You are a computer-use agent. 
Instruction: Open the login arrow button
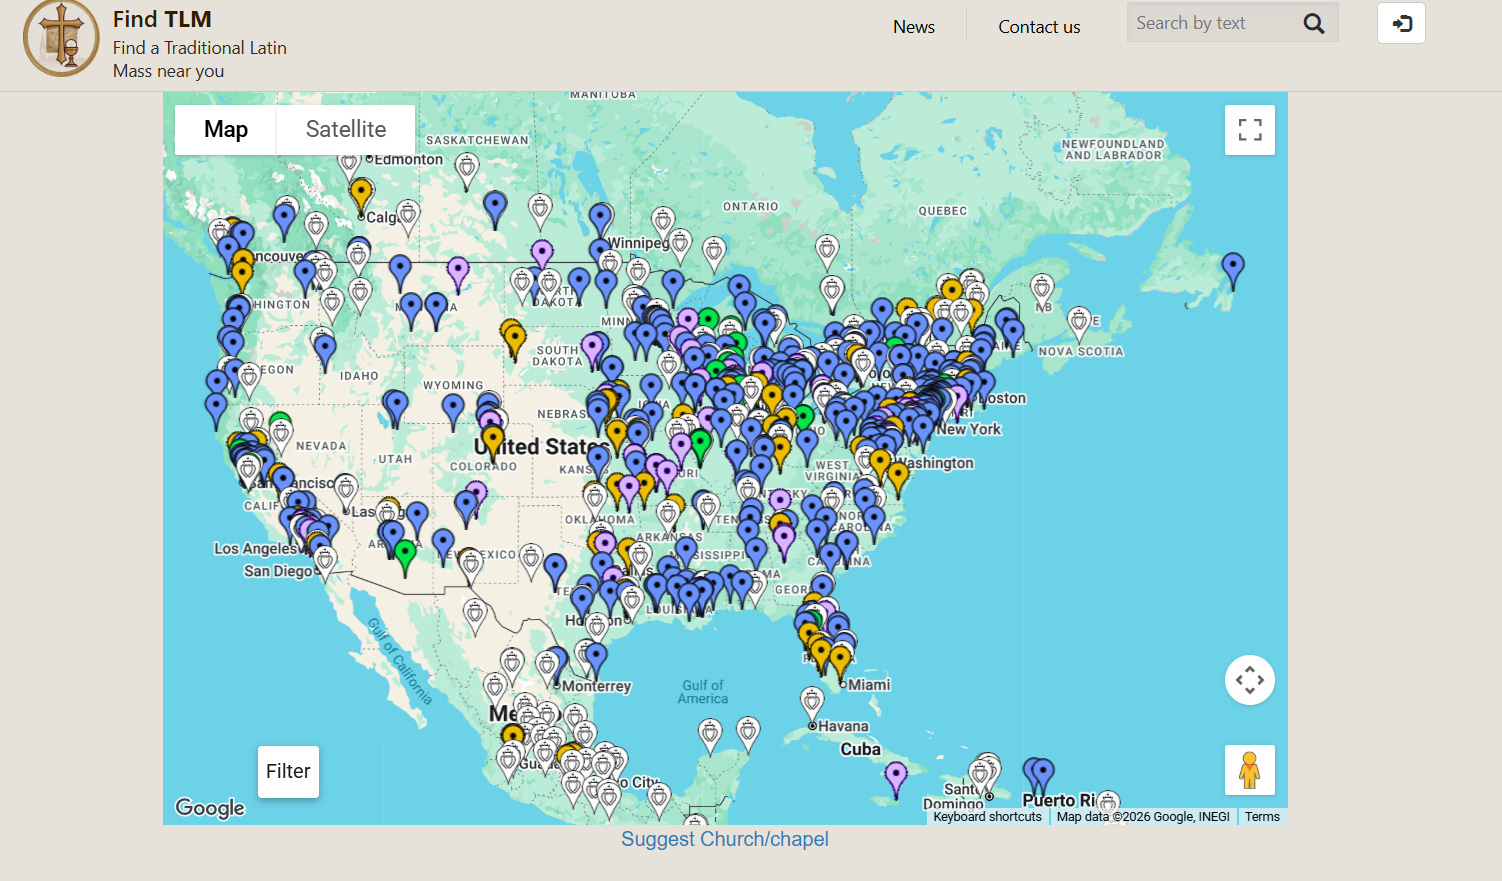(x=1401, y=23)
